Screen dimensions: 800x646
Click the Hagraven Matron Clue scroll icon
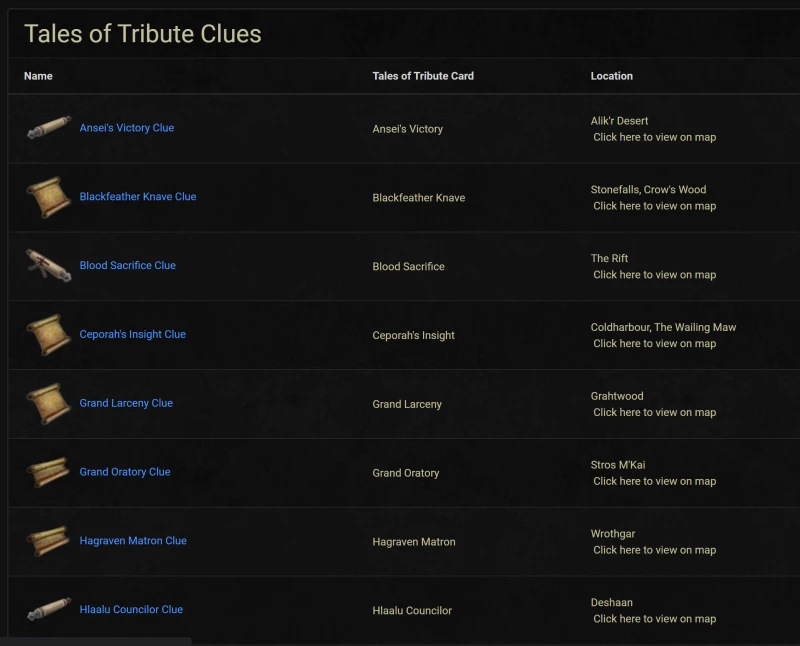pyautogui.click(x=49, y=541)
